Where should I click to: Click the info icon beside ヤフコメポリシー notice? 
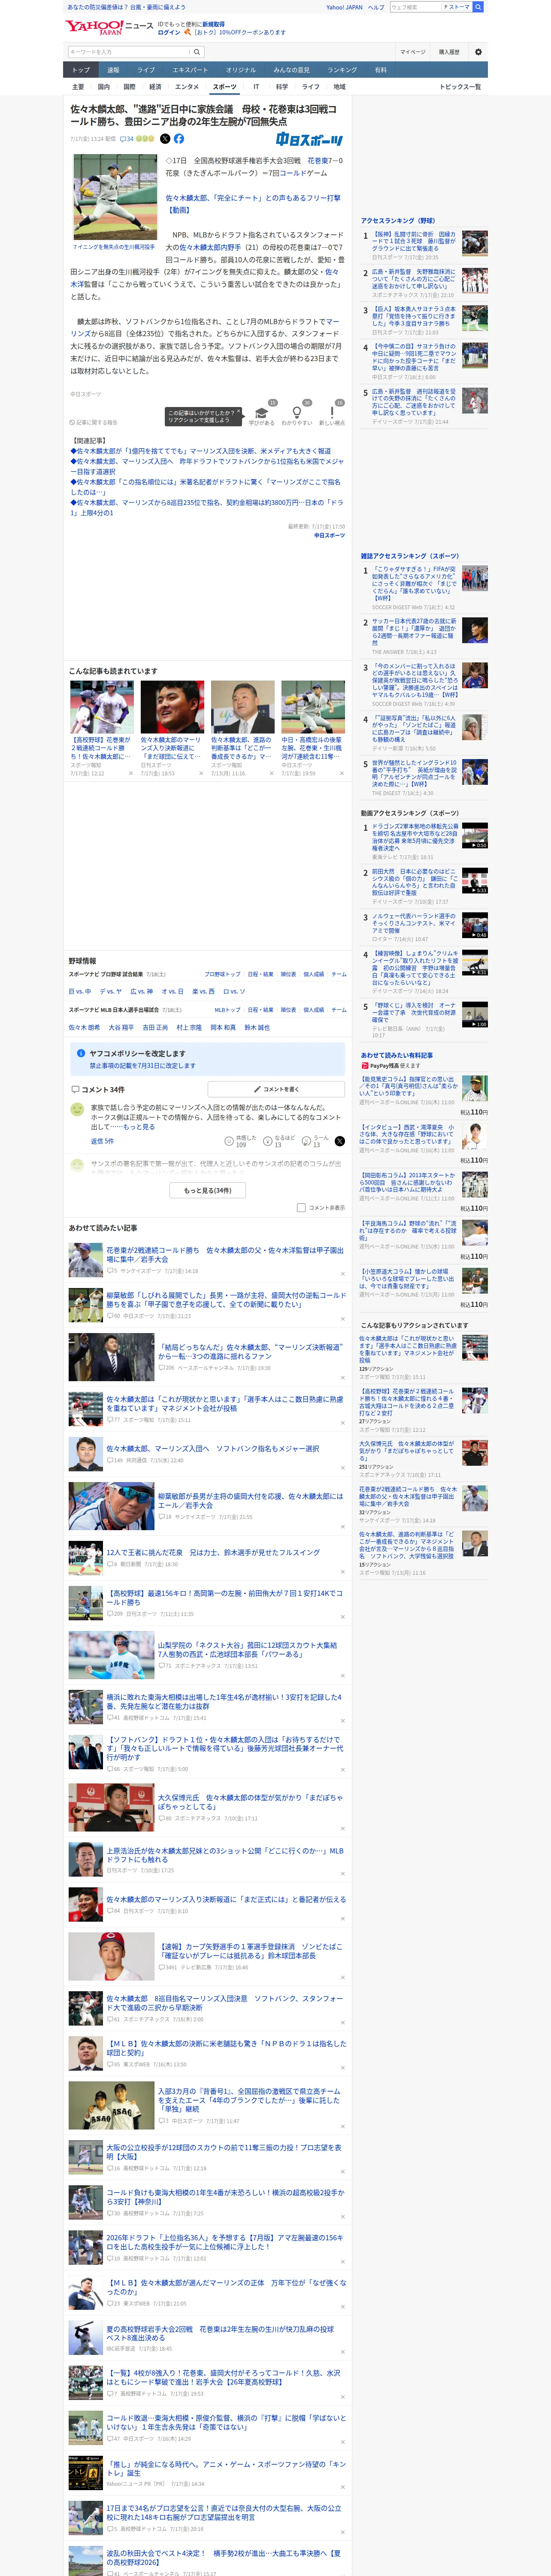[x=81, y=1053]
